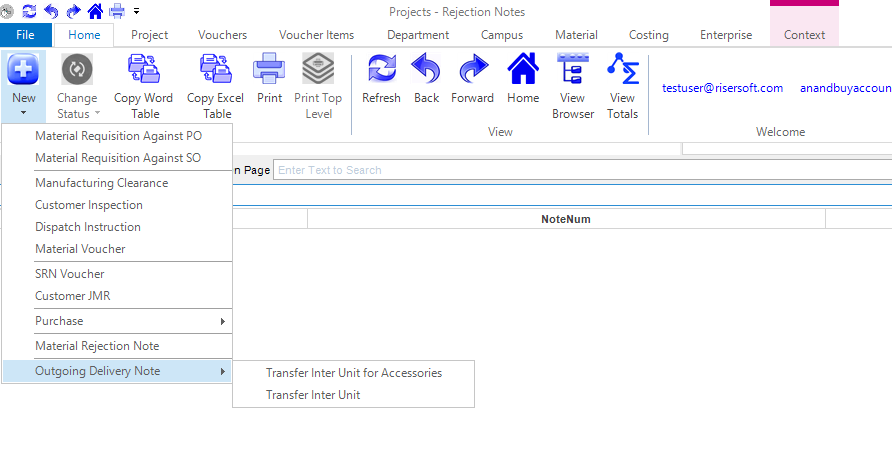Click the house icon in View group
The height and width of the screenshot is (457, 892).
[523, 72]
